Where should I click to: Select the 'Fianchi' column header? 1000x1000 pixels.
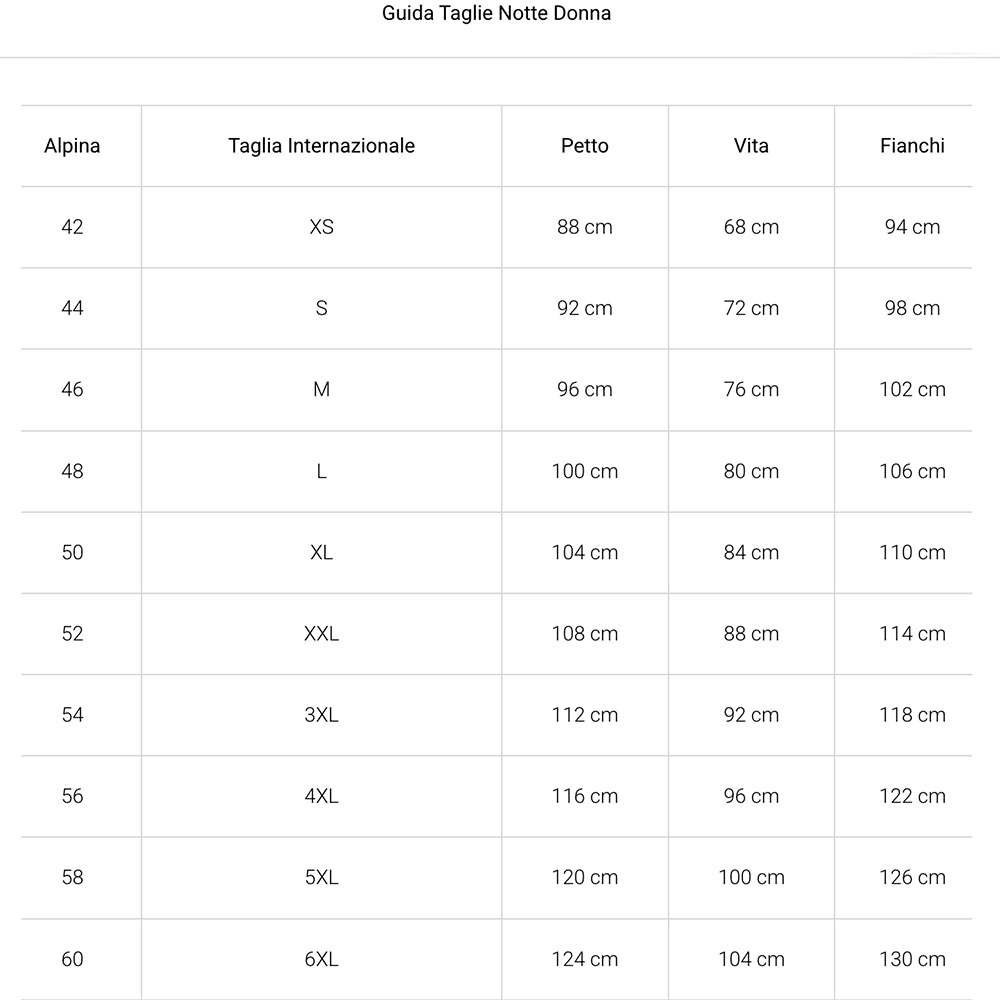pyautogui.click(x=912, y=146)
